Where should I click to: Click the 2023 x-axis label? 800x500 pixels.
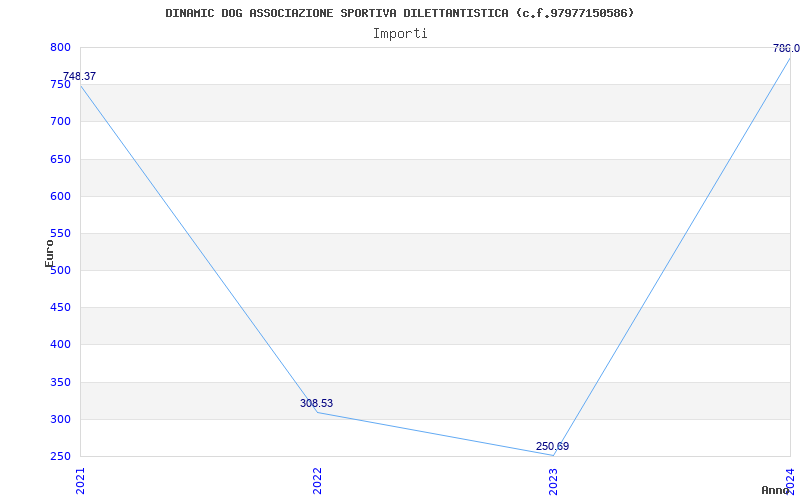[554, 481]
